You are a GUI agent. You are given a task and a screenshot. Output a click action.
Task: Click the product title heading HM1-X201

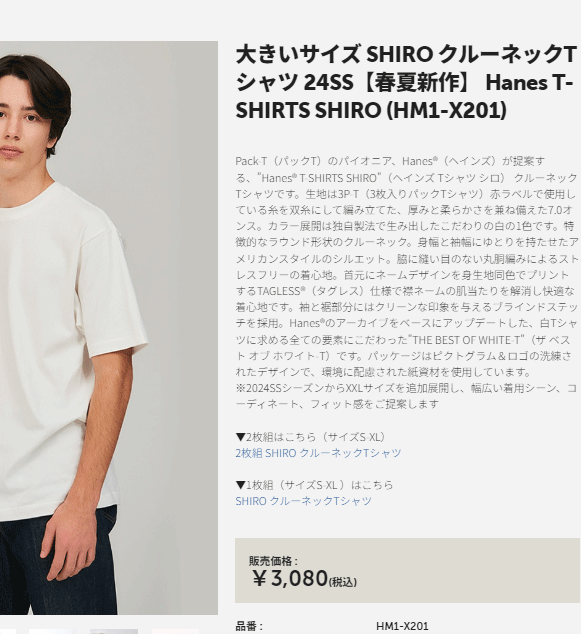point(406,82)
